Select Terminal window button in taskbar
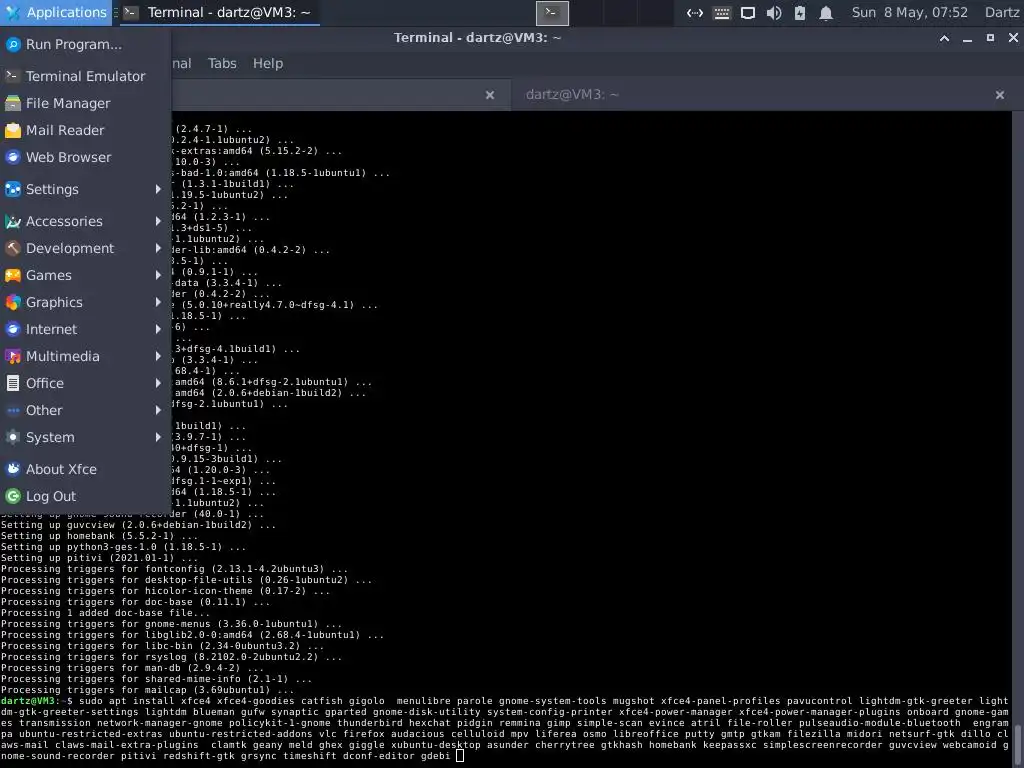This screenshot has height=768, width=1024. pyautogui.click(x=219, y=12)
